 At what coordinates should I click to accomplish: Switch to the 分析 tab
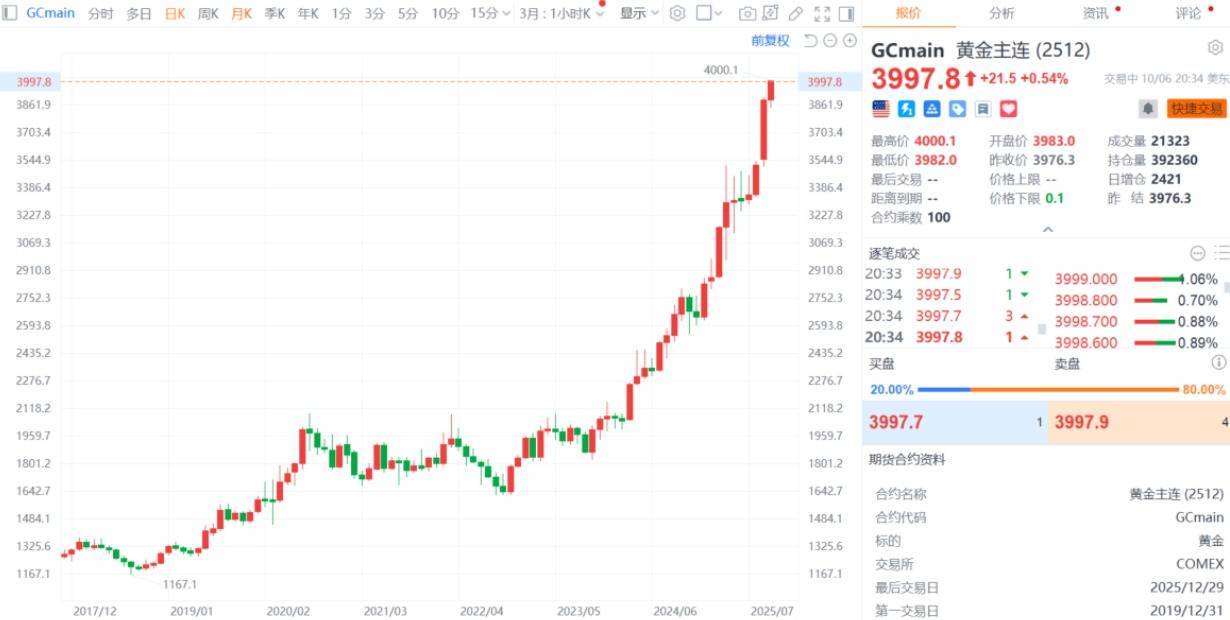[1001, 14]
